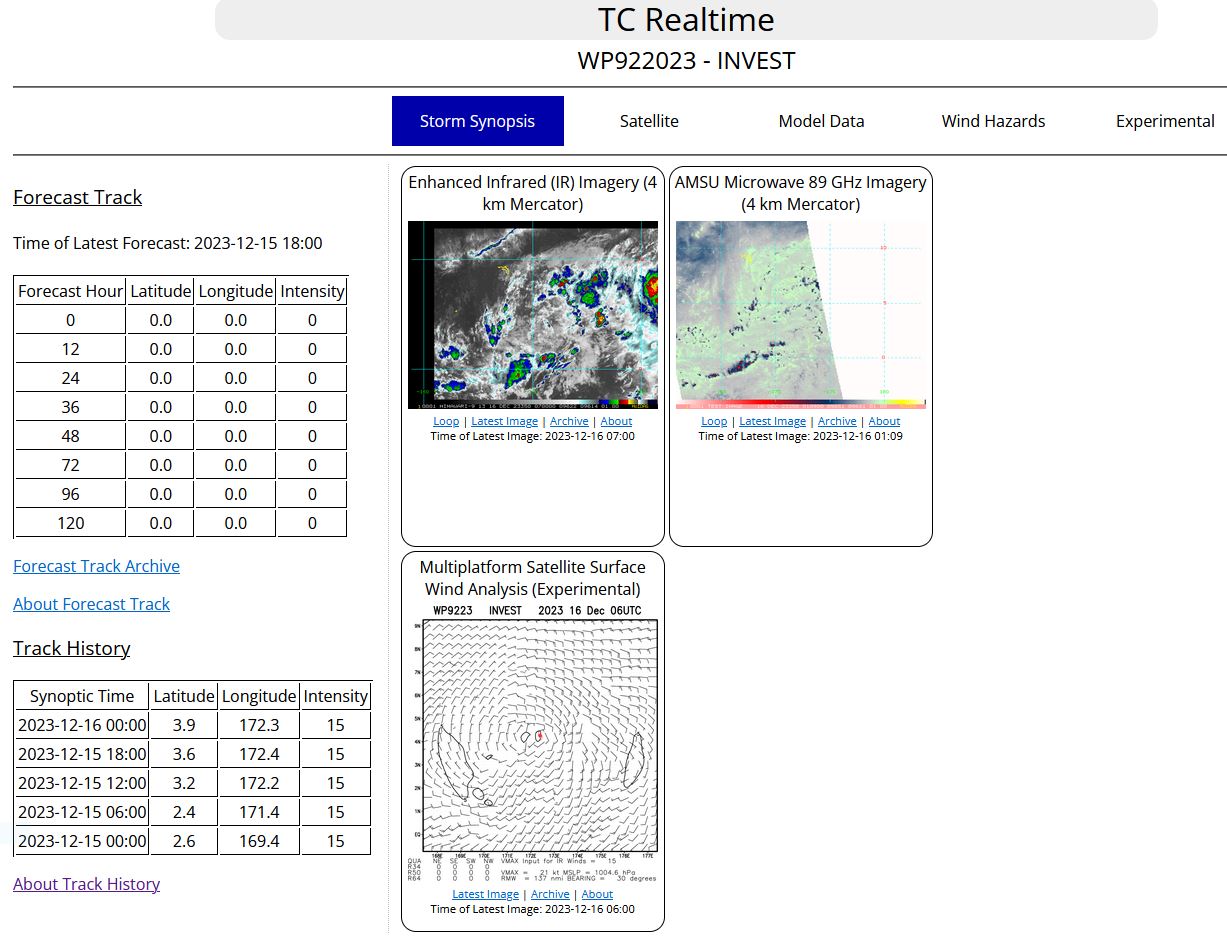
Task: Select the Wind Hazards tab
Action: click(993, 121)
